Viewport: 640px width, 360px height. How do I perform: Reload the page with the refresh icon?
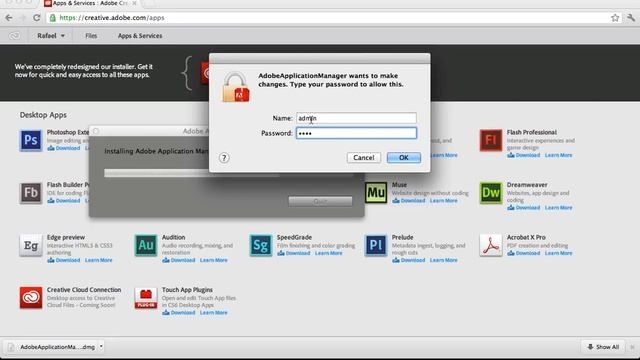pyautogui.click(x=37, y=18)
